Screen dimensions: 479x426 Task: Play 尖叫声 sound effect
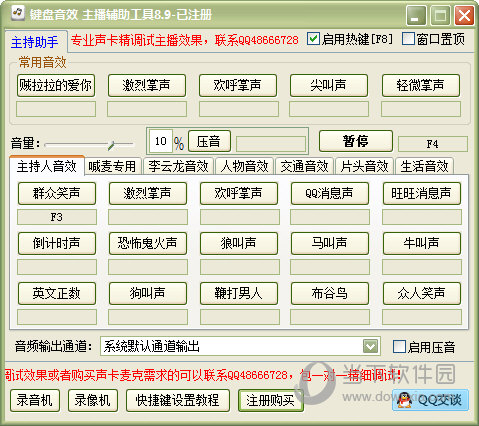coord(329,86)
